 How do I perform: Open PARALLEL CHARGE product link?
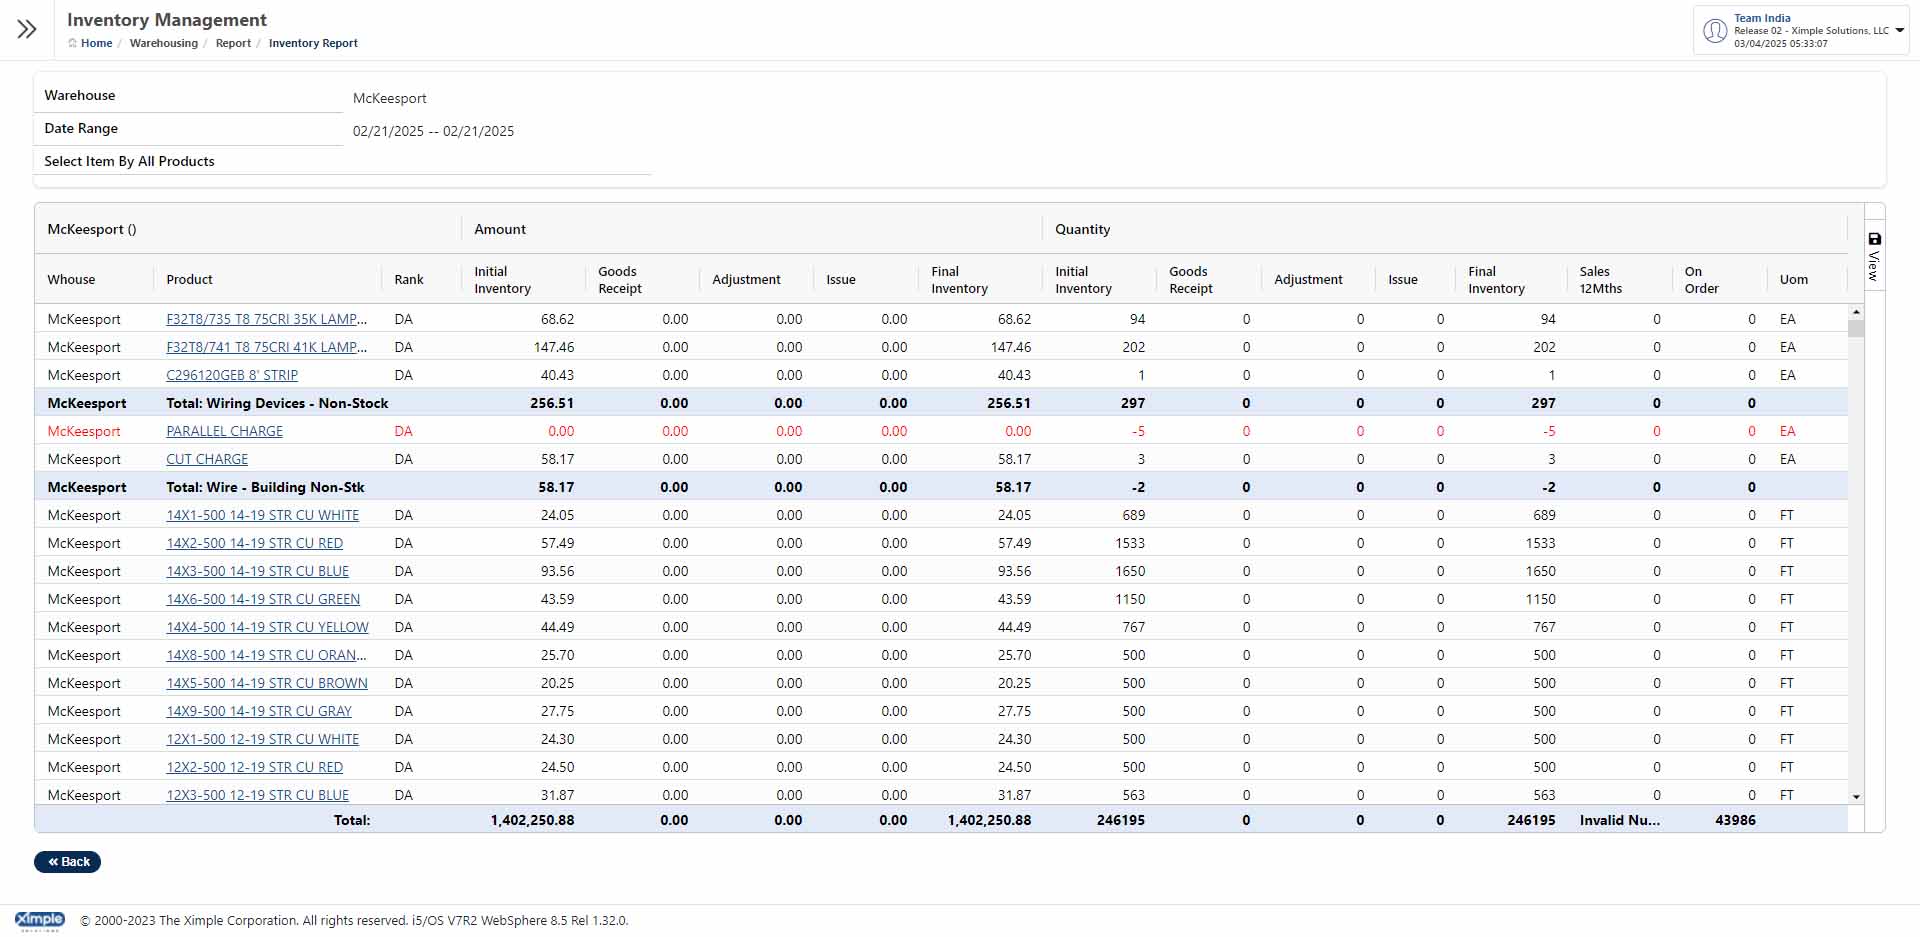(x=224, y=431)
